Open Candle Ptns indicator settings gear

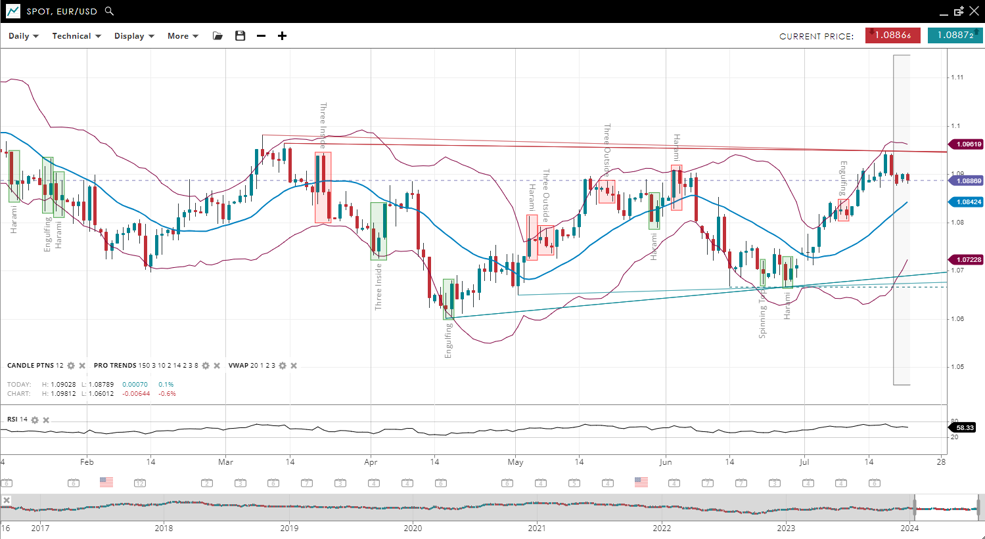click(x=71, y=366)
